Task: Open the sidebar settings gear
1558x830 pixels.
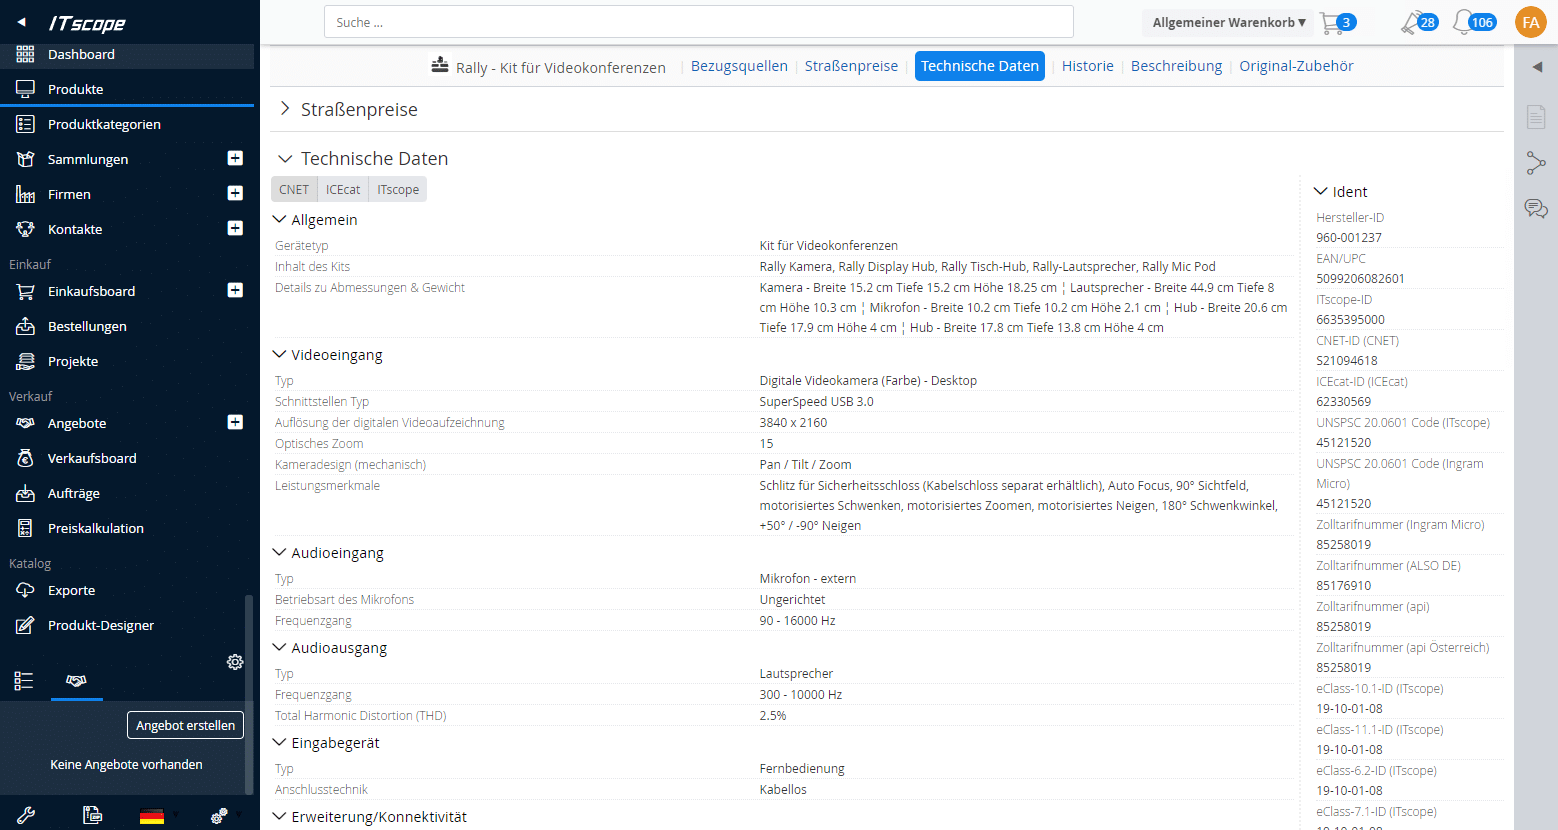Action: coord(235,662)
